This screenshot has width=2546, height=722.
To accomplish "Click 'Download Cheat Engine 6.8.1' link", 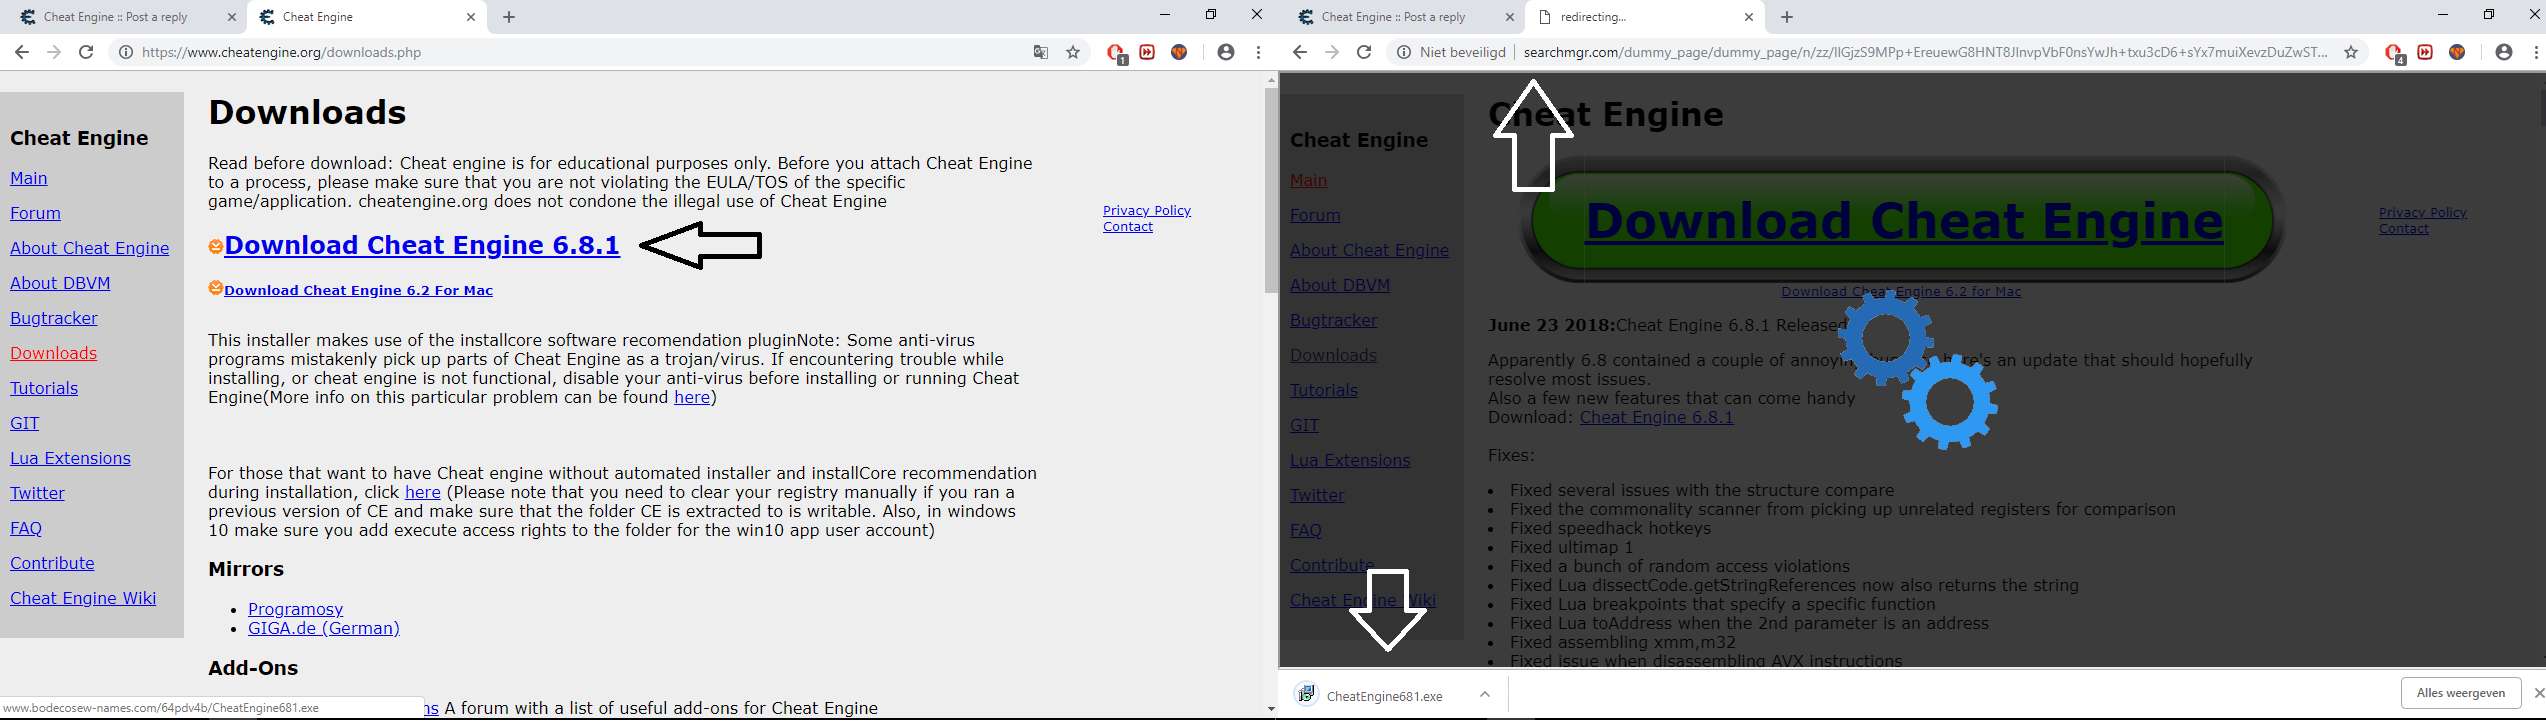I will click(x=422, y=245).
